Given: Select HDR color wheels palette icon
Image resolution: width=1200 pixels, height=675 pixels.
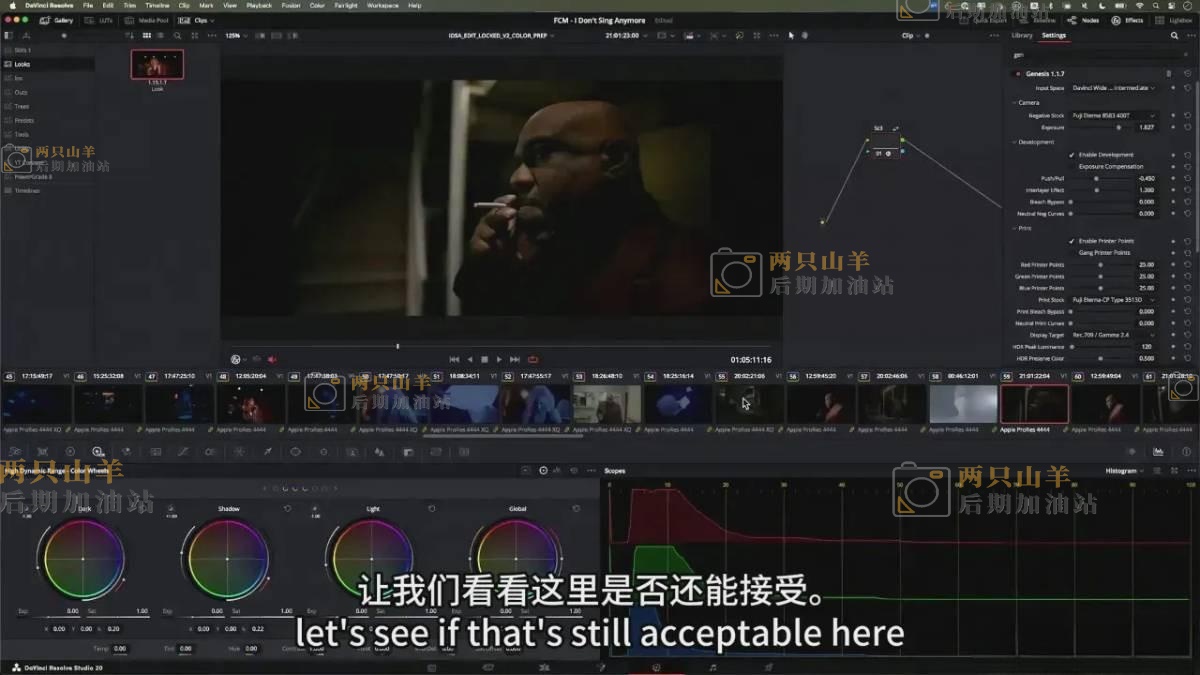Looking at the screenshot, I should coord(97,452).
